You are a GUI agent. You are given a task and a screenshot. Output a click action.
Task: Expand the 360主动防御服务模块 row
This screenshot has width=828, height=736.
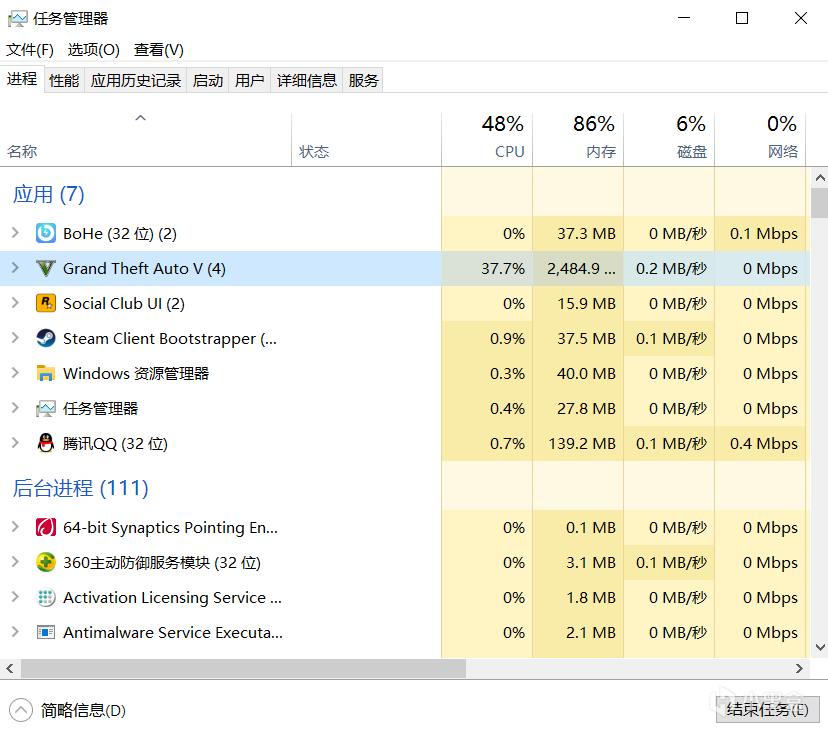tap(15, 561)
